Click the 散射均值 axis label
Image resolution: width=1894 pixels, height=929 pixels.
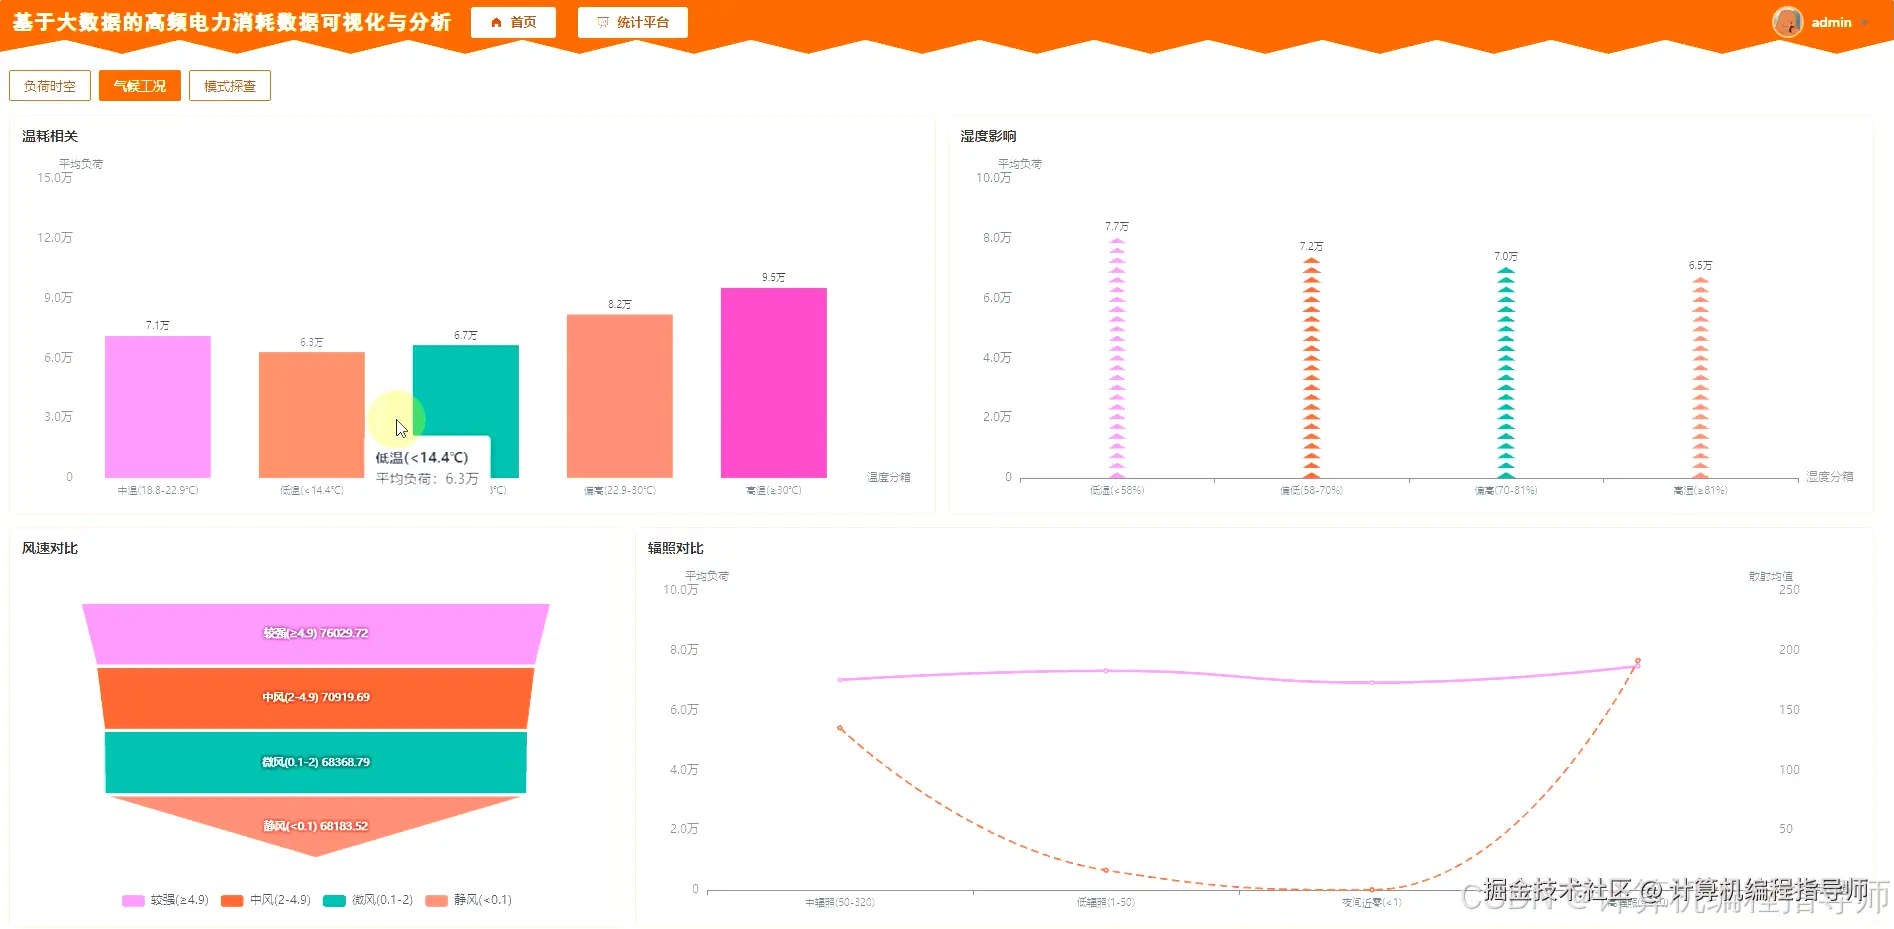click(1771, 576)
